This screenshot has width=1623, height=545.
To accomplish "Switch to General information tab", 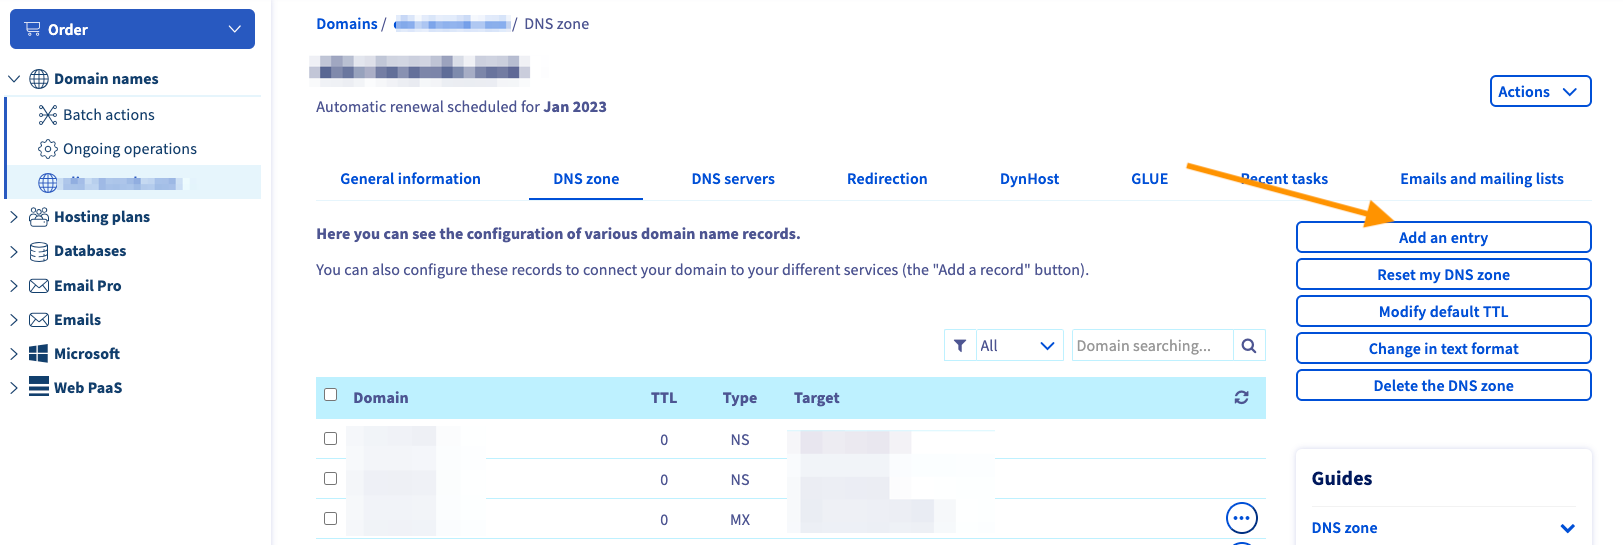I will coord(410,179).
